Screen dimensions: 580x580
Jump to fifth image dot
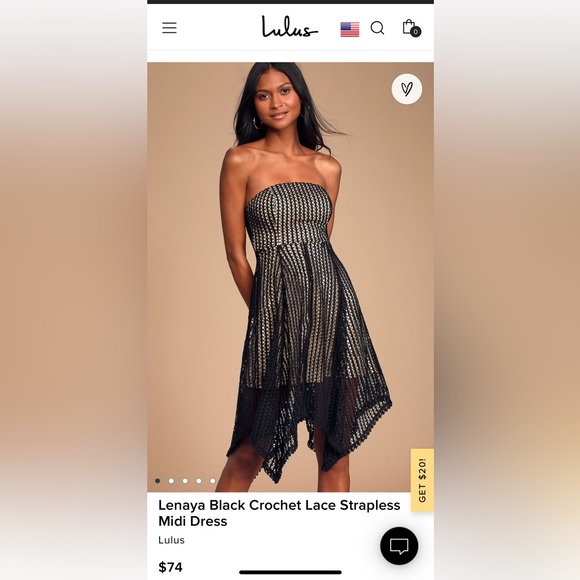click(x=213, y=481)
